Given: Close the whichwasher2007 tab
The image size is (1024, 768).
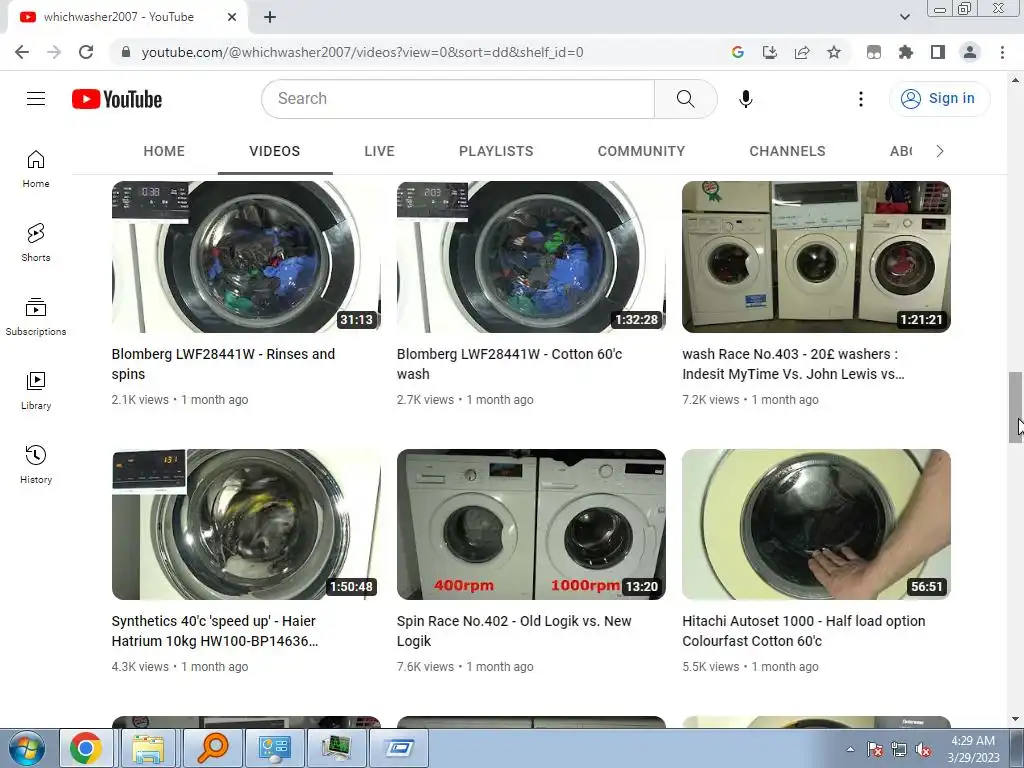Looking at the screenshot, I should pos(232,18).
